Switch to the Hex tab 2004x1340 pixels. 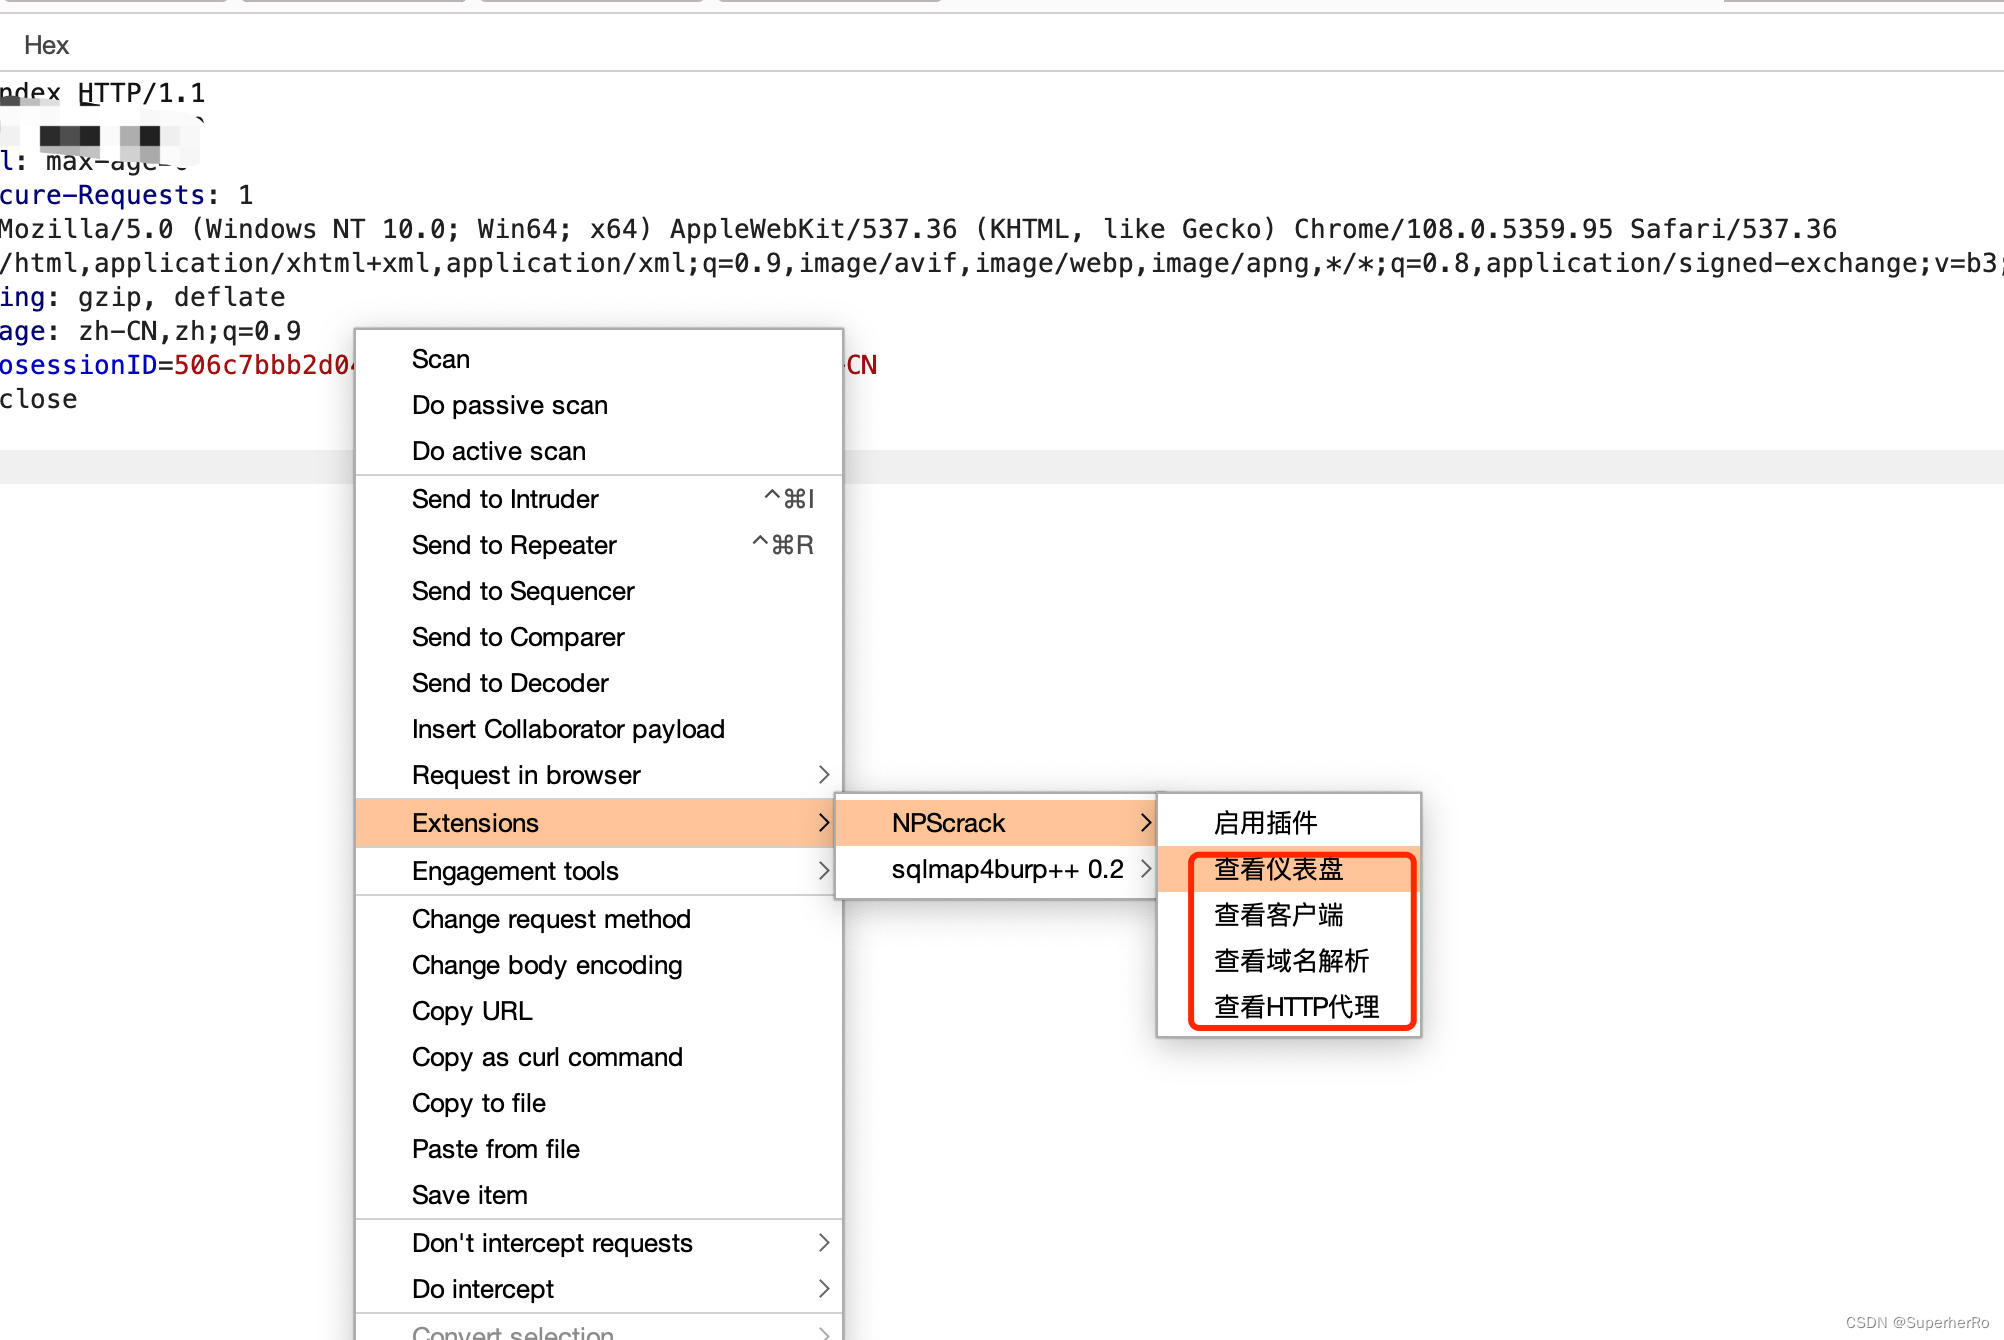pyautogui.click(x=46, y=45)
